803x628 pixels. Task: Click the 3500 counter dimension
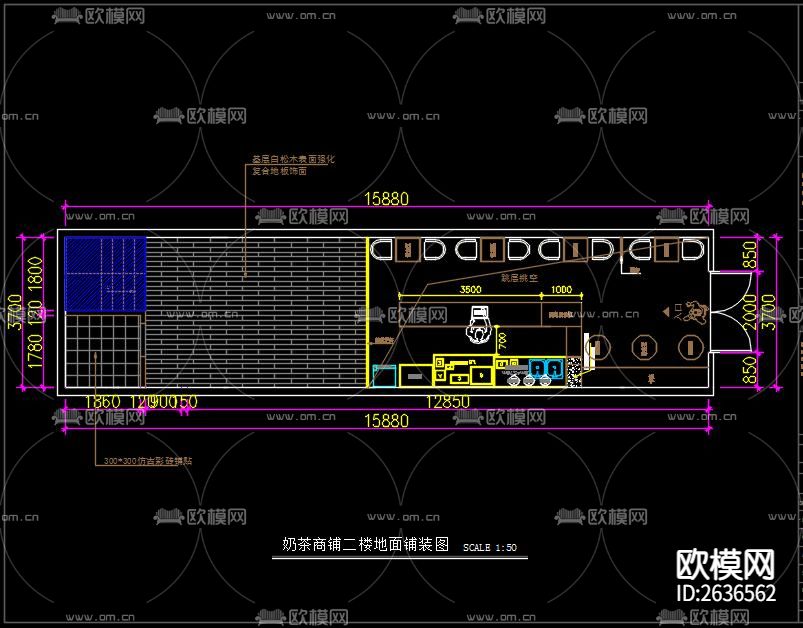tap(470, 289)
